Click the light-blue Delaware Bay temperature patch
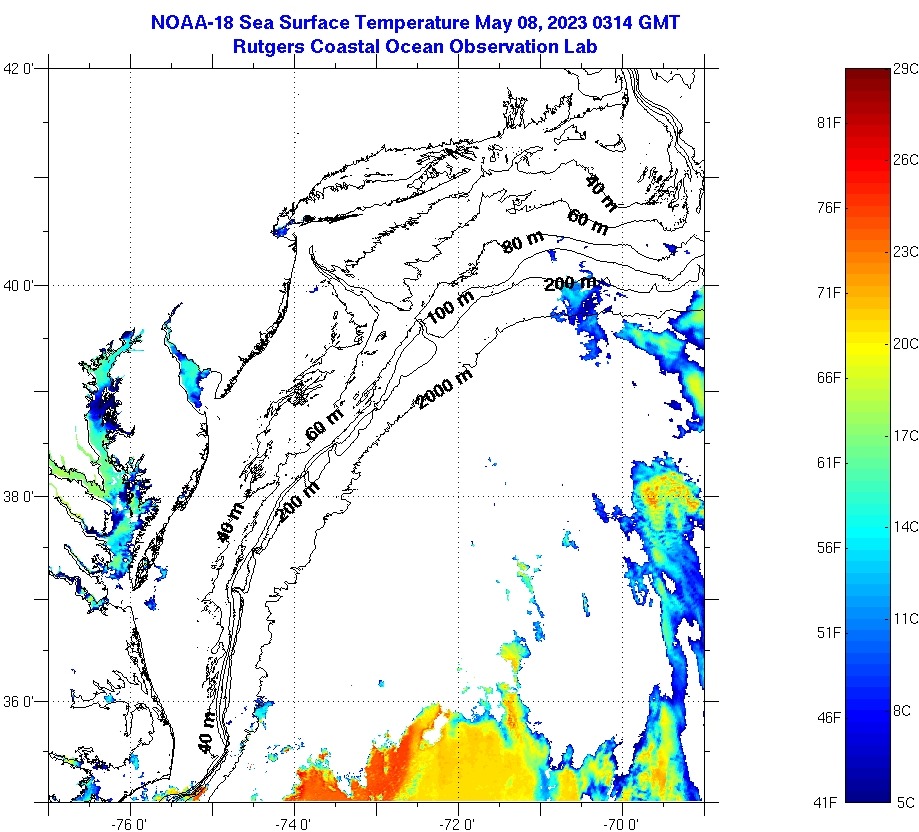 (x=190, y=375)
